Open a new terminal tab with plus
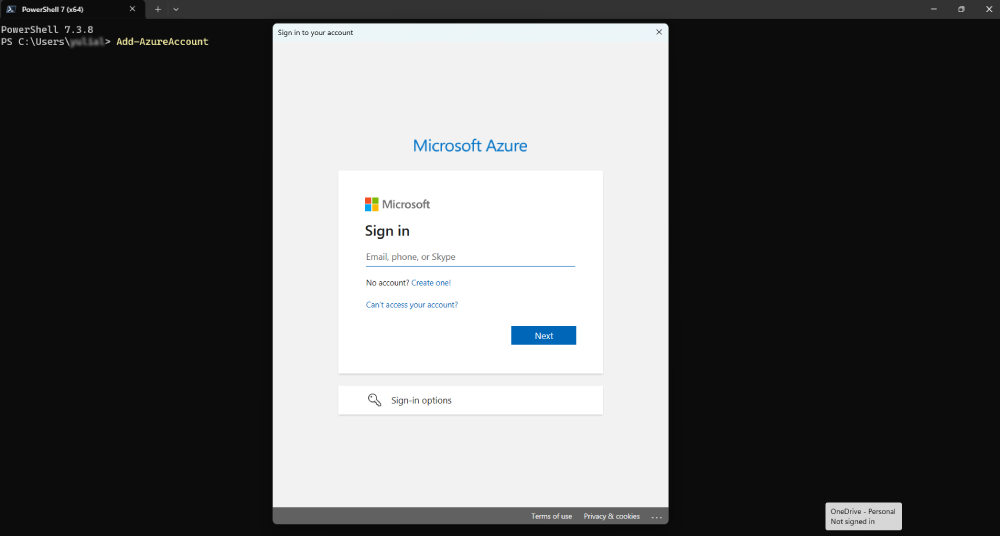1000x536 pixels. click(158, 10)
